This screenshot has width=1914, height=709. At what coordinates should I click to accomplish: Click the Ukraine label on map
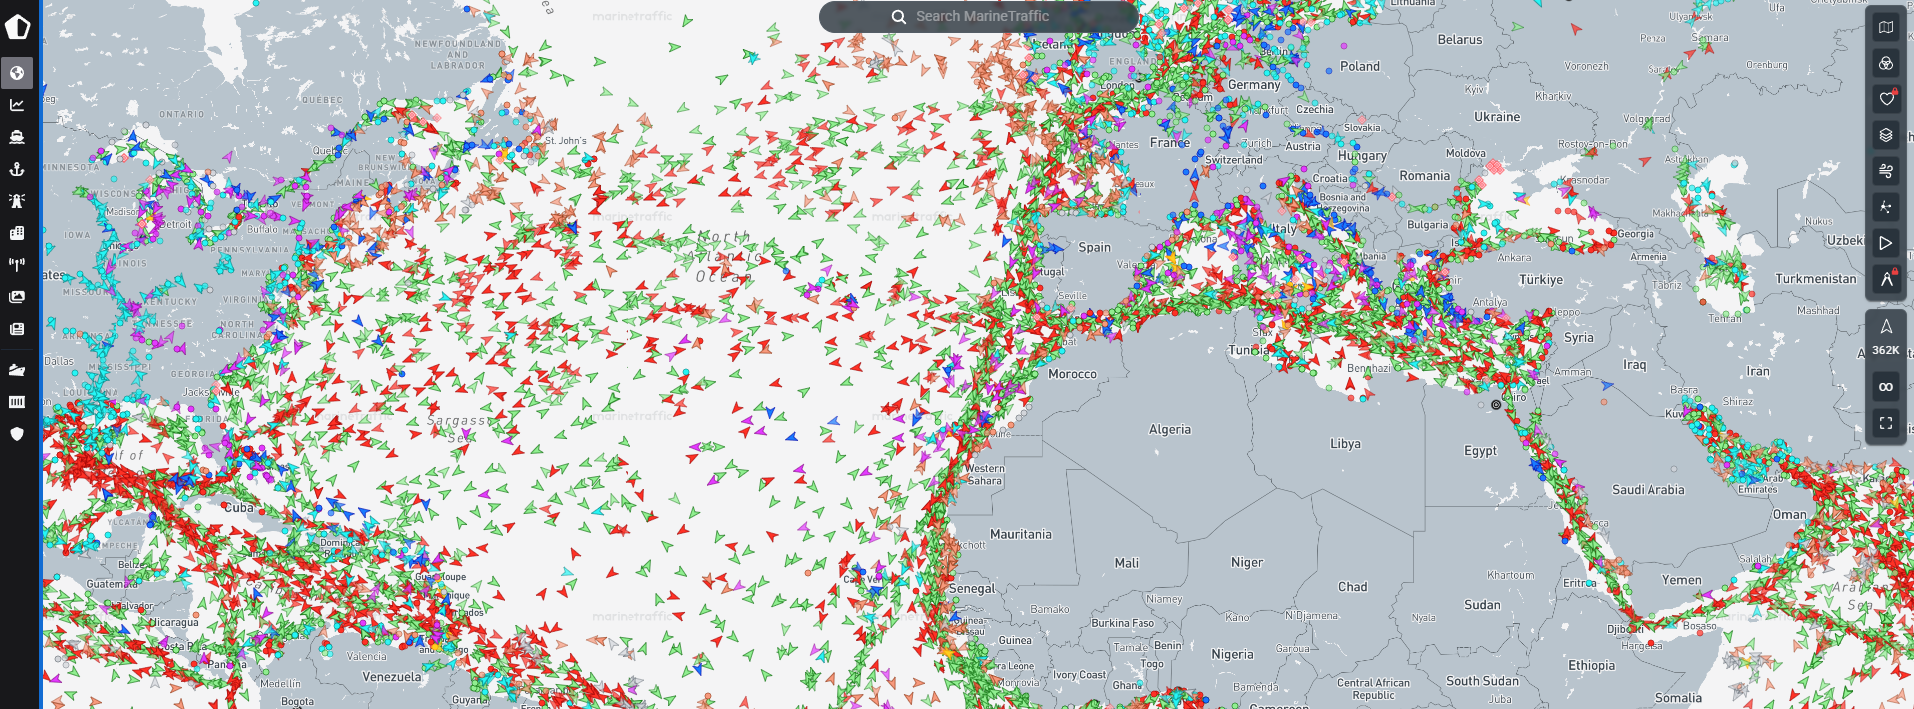[1497, 117]
